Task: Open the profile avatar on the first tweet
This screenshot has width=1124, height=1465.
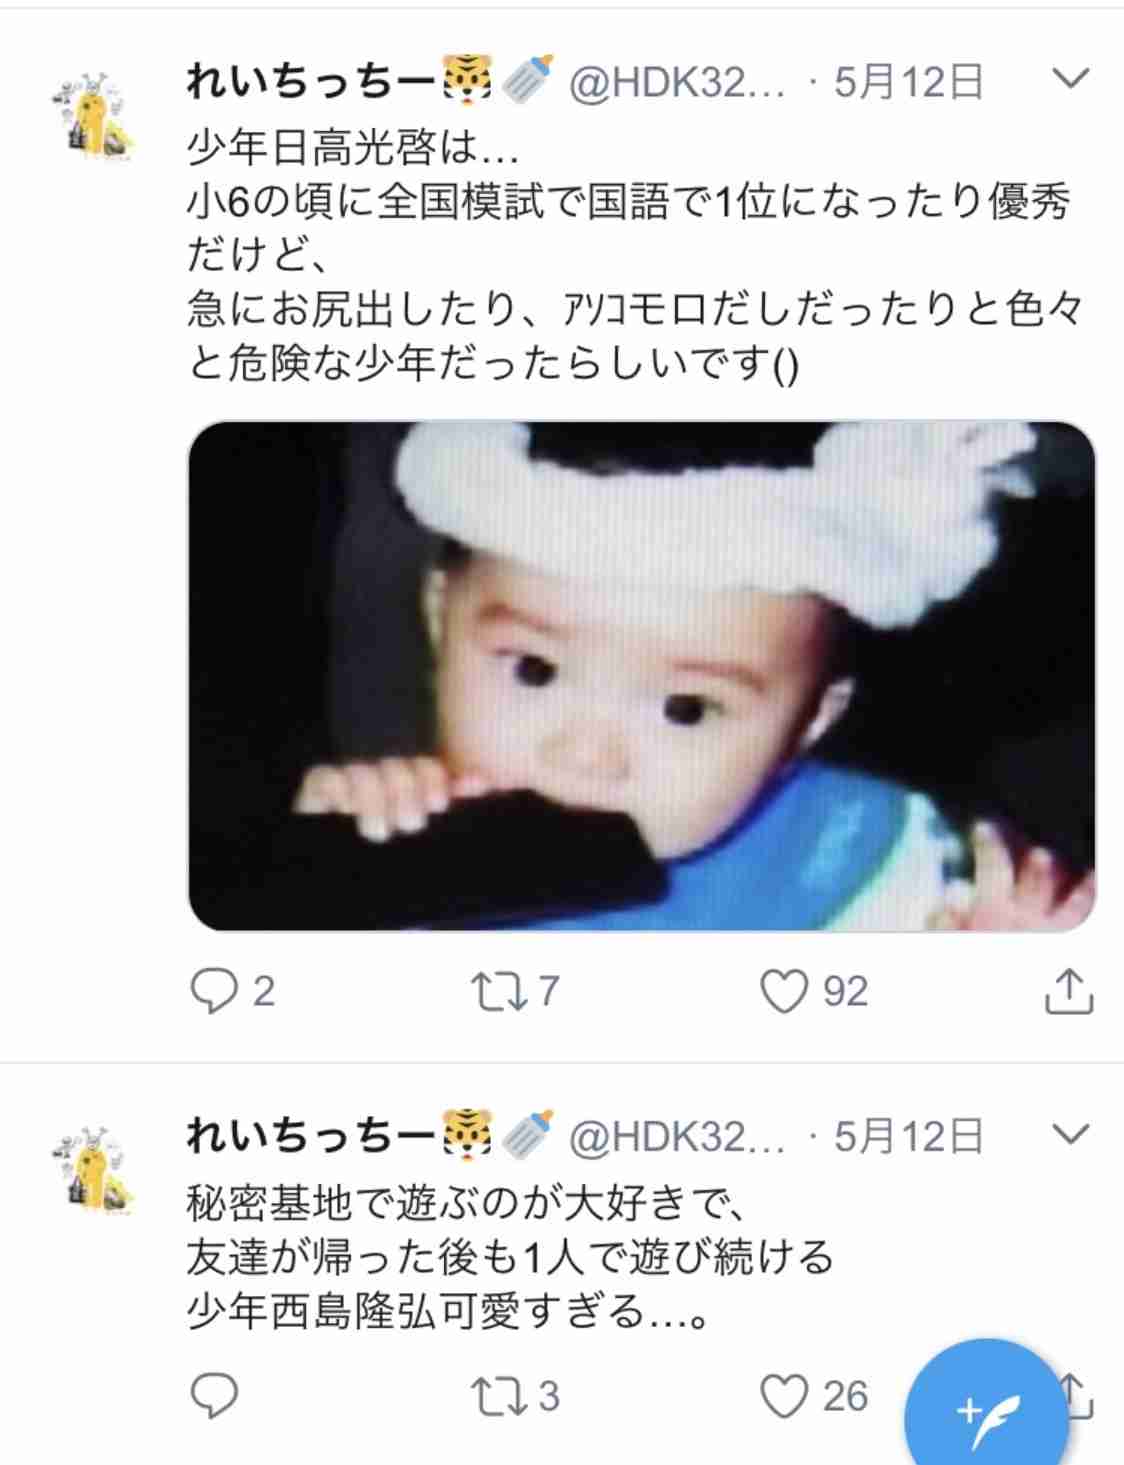Action: point(93,116)
